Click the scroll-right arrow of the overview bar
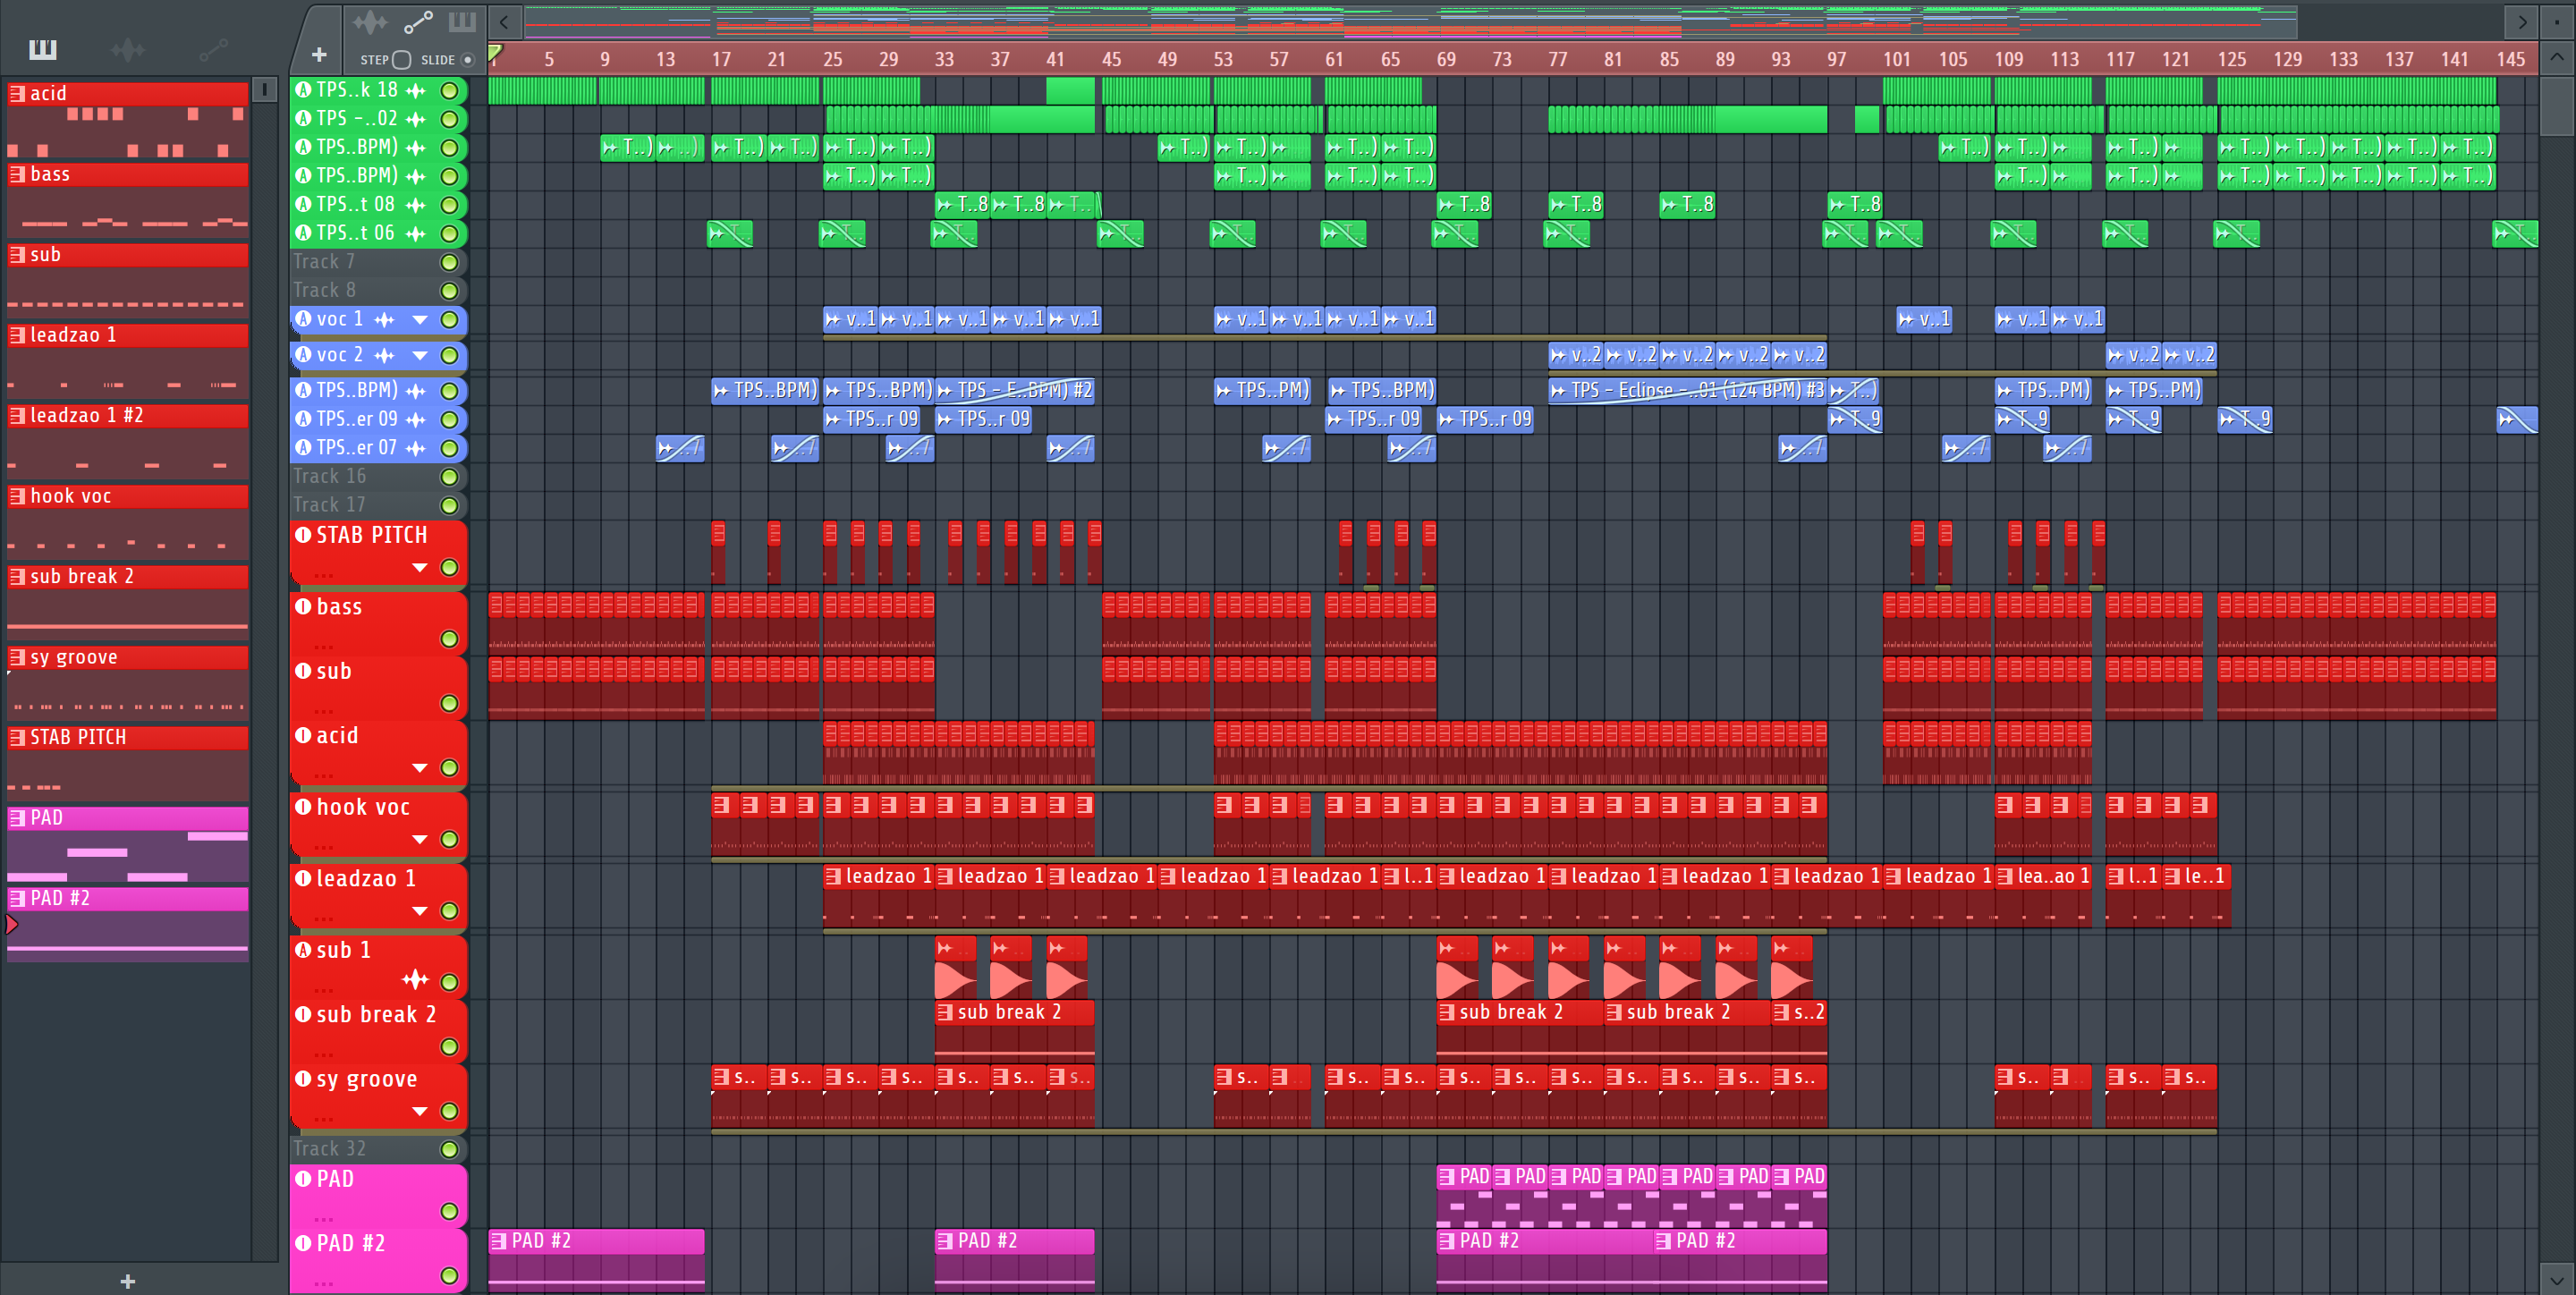This screenshot has height=1295, width=2576. click(x=2522, y=21)
